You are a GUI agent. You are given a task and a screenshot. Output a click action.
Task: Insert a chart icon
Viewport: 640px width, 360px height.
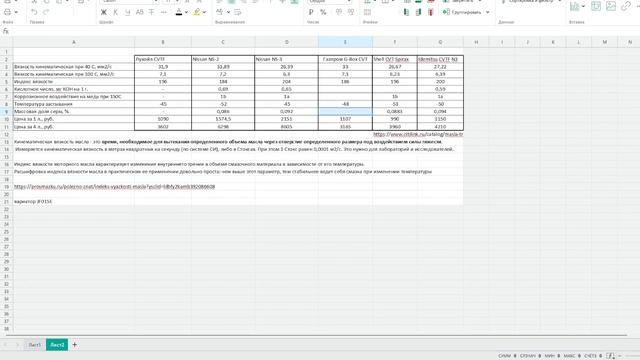click(575, 6)
